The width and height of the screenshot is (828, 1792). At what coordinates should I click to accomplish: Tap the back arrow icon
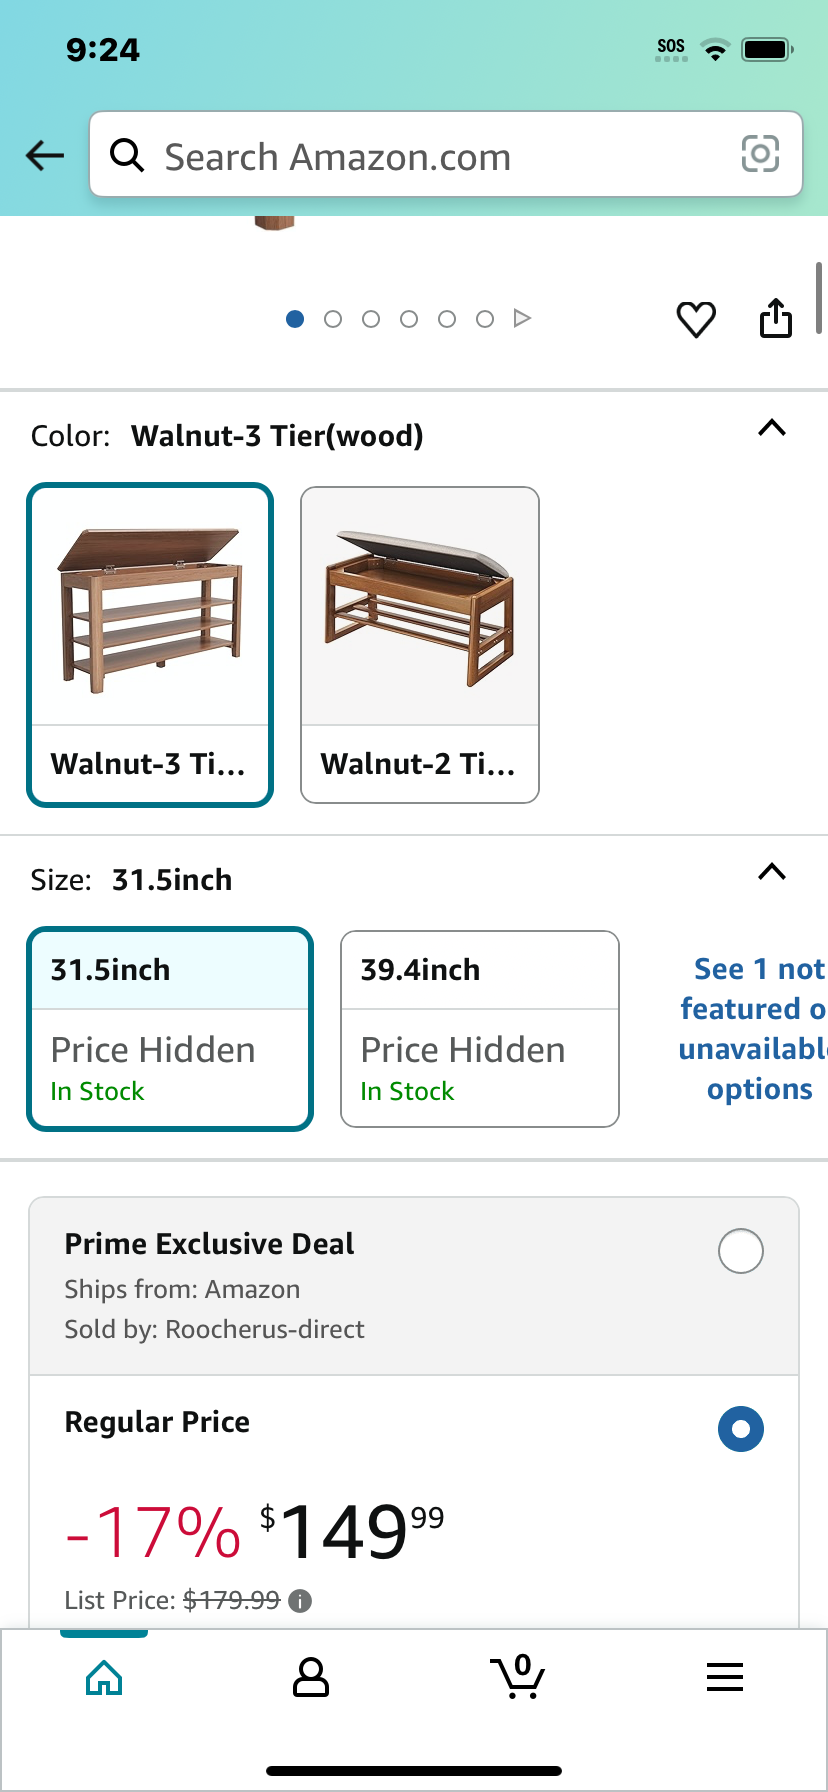(45, 155)
